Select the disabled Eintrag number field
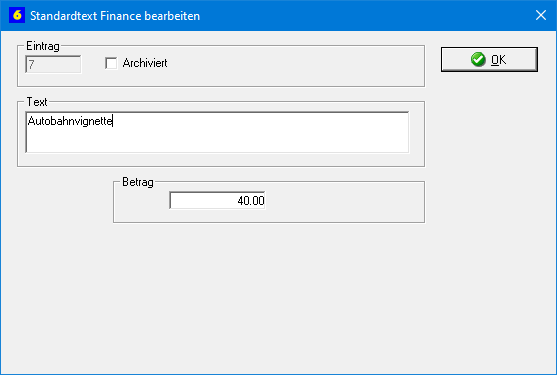Screen dimensions: 557x375 pos(53,64)
